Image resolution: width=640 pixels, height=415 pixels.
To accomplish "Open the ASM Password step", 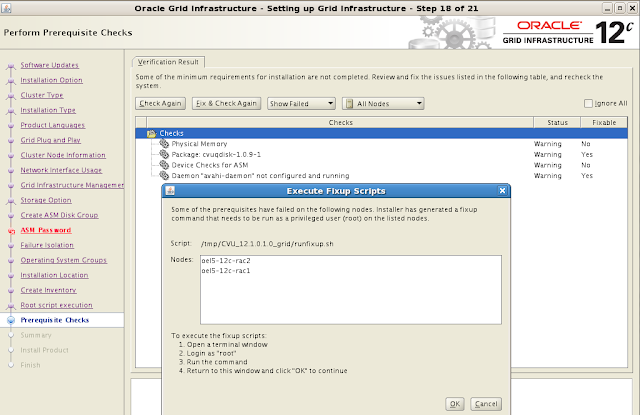I will pos(46,230).
